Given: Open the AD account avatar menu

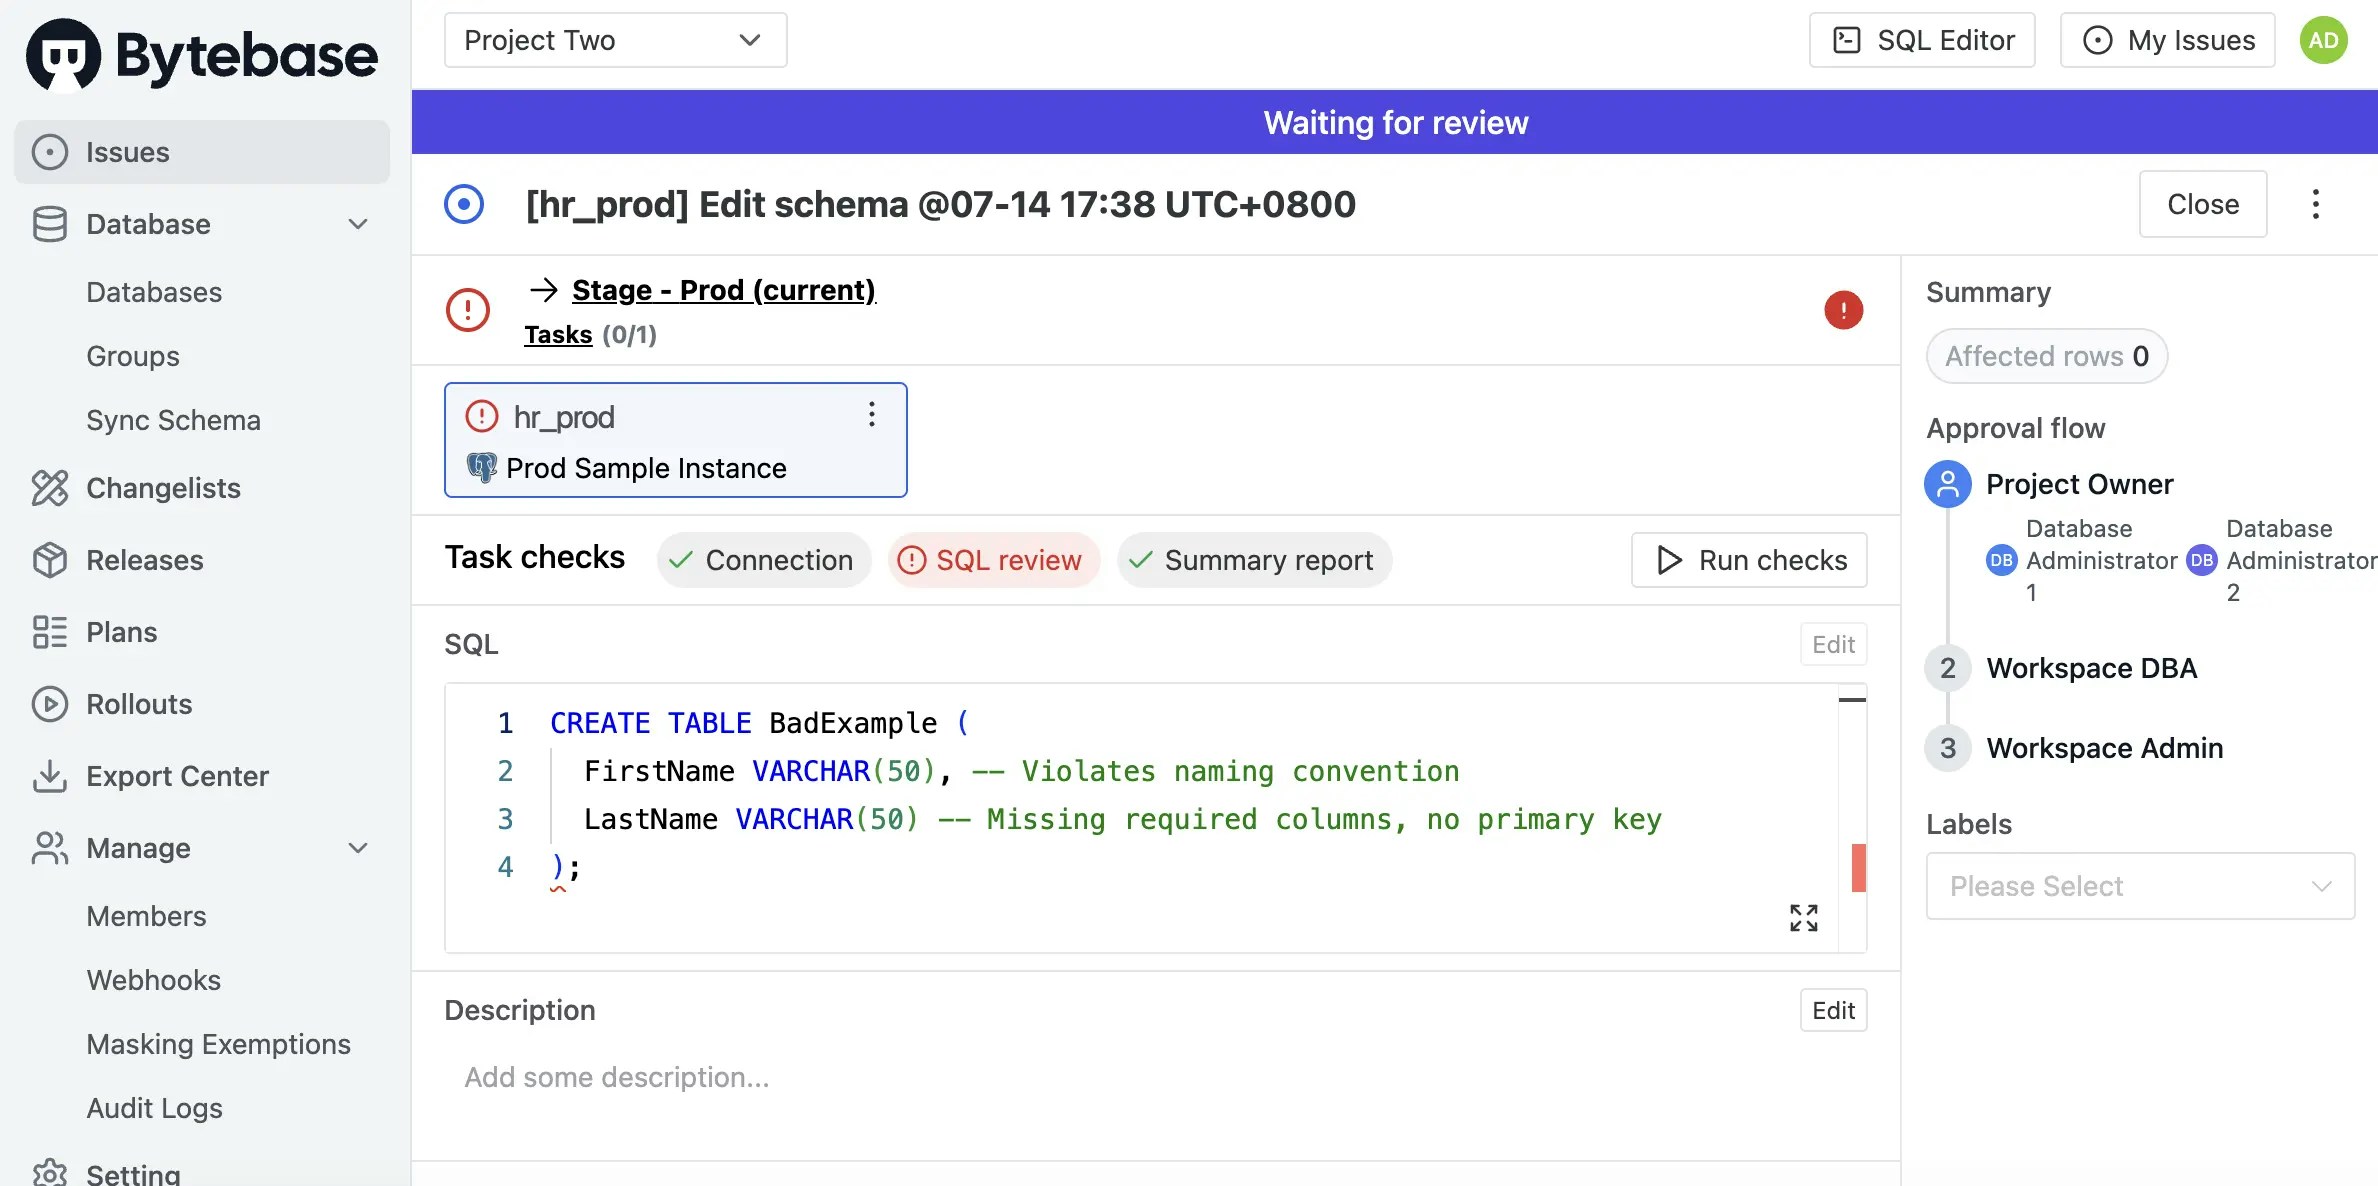Looking at the screenshot, I should click(2324, 40).
